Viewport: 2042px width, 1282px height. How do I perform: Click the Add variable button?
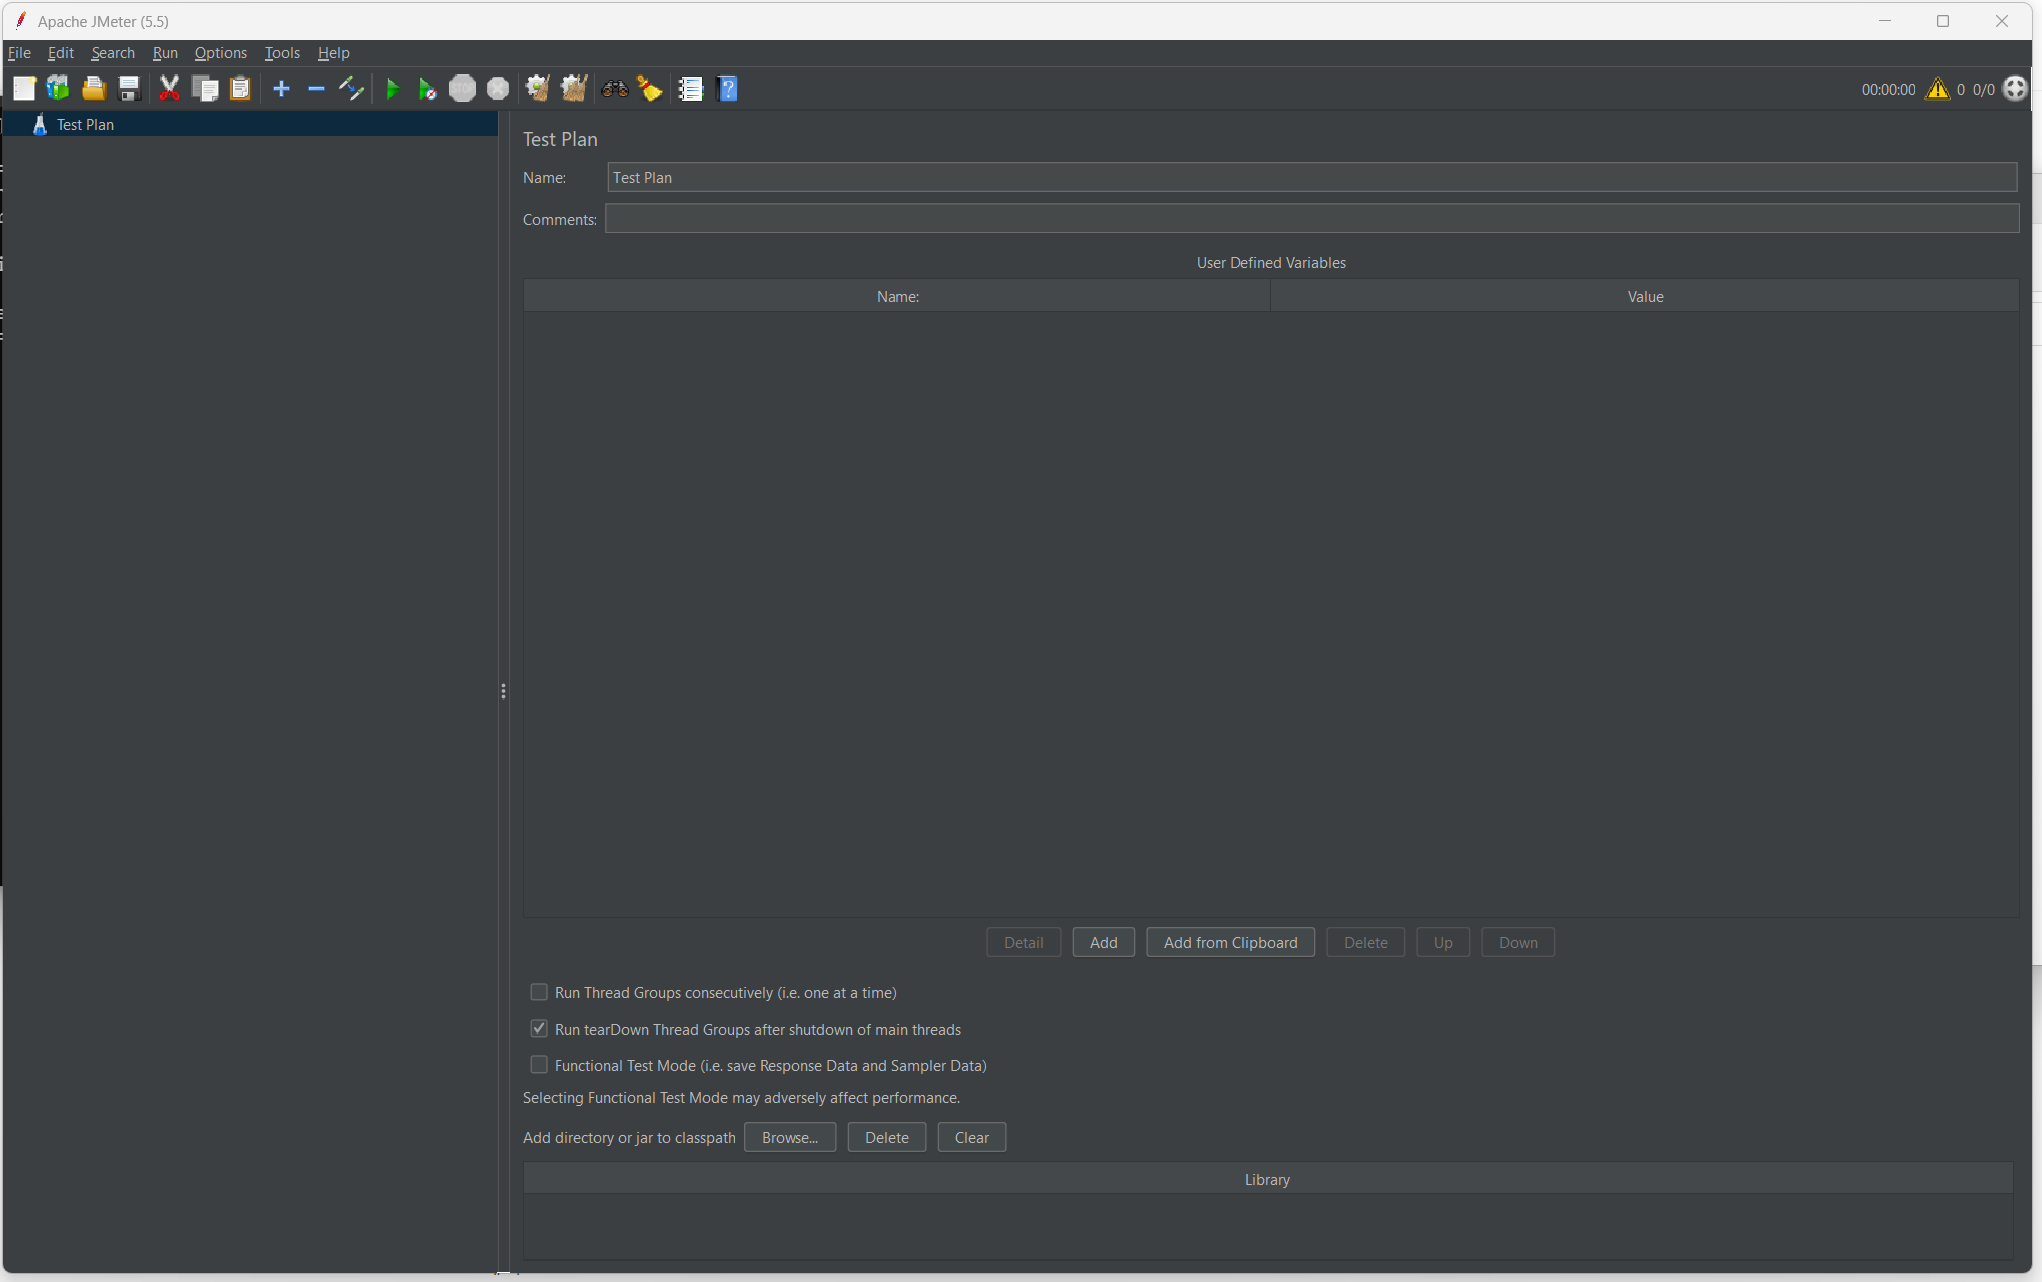click(x=1104, y=942)
